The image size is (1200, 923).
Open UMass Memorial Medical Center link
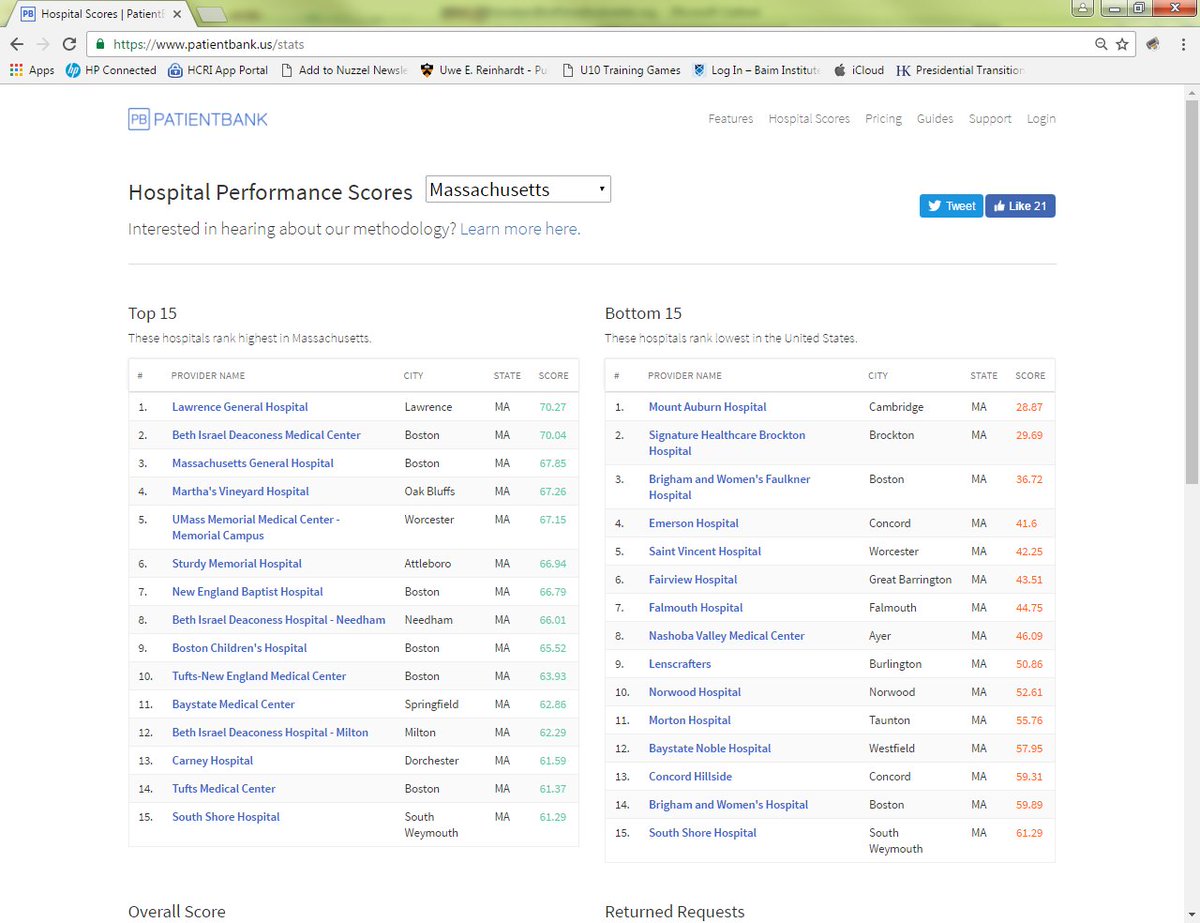[256, 527]
